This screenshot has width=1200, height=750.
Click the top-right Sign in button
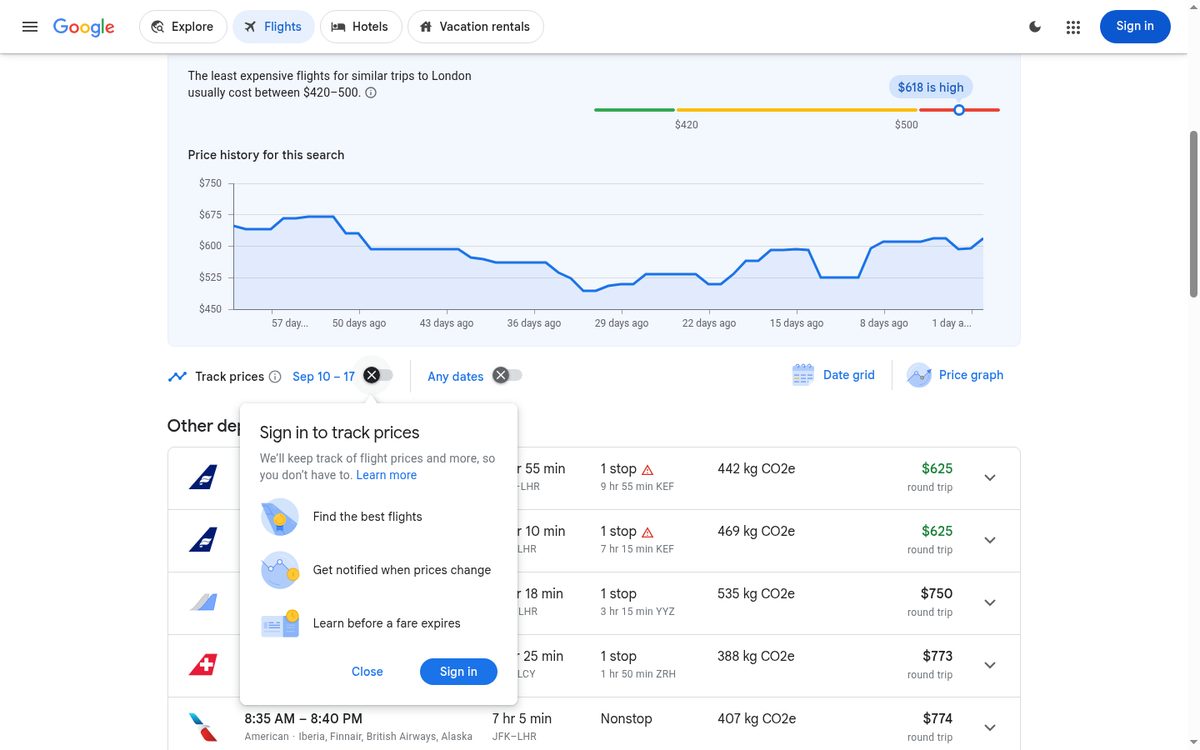click(1135, 27)
